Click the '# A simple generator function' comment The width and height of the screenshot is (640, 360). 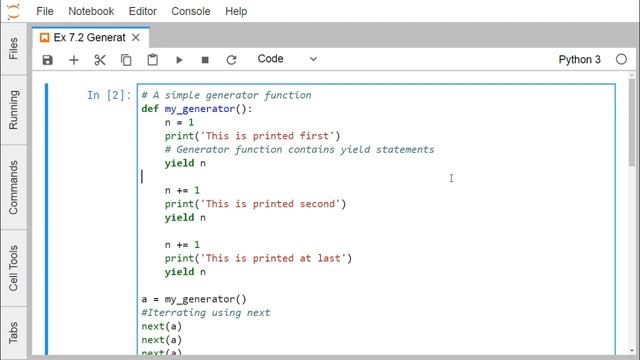(x=226, y=95)
